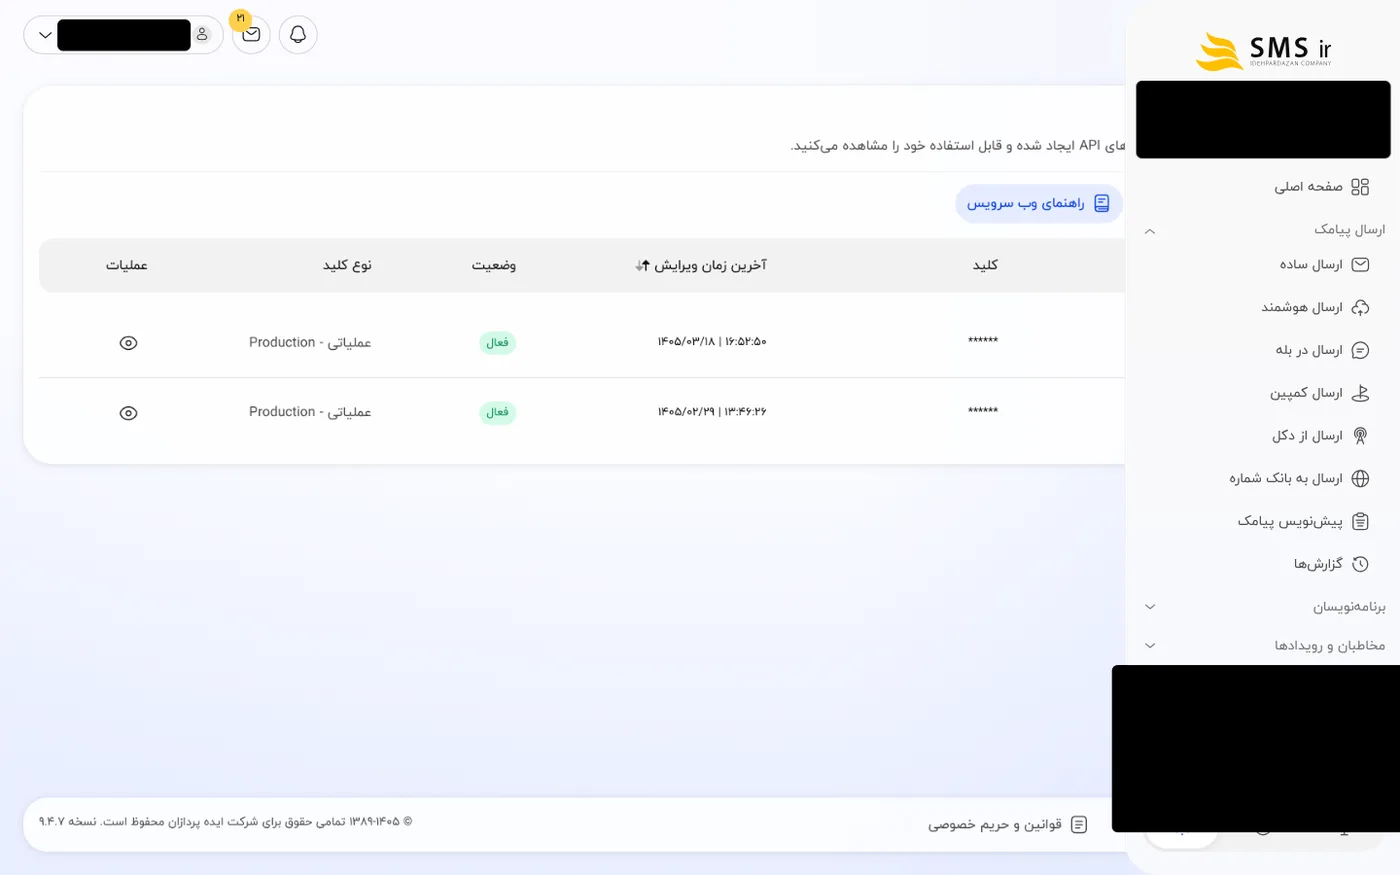Open ارسال کمپین campaign icon
The width and height of the screenshot is (1400, 875).
point(1360,394)
